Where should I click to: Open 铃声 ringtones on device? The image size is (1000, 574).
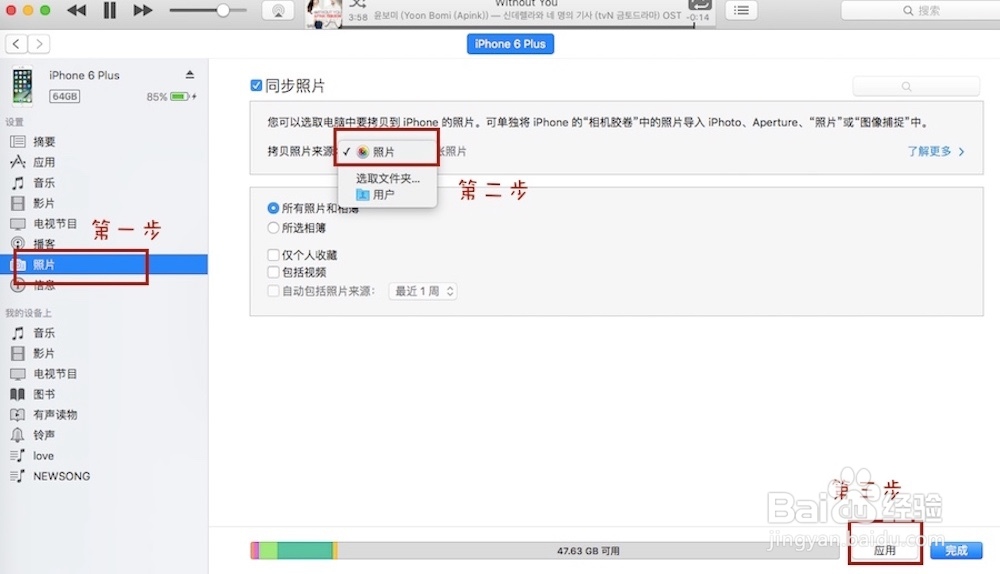tap(44, 435)
